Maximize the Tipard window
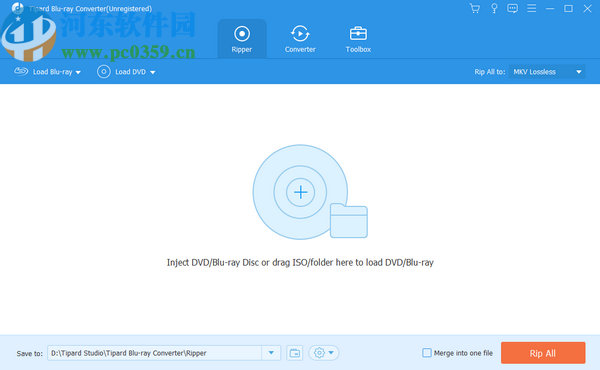Screen dimensions: 600x370 click(x=569, y=8)
